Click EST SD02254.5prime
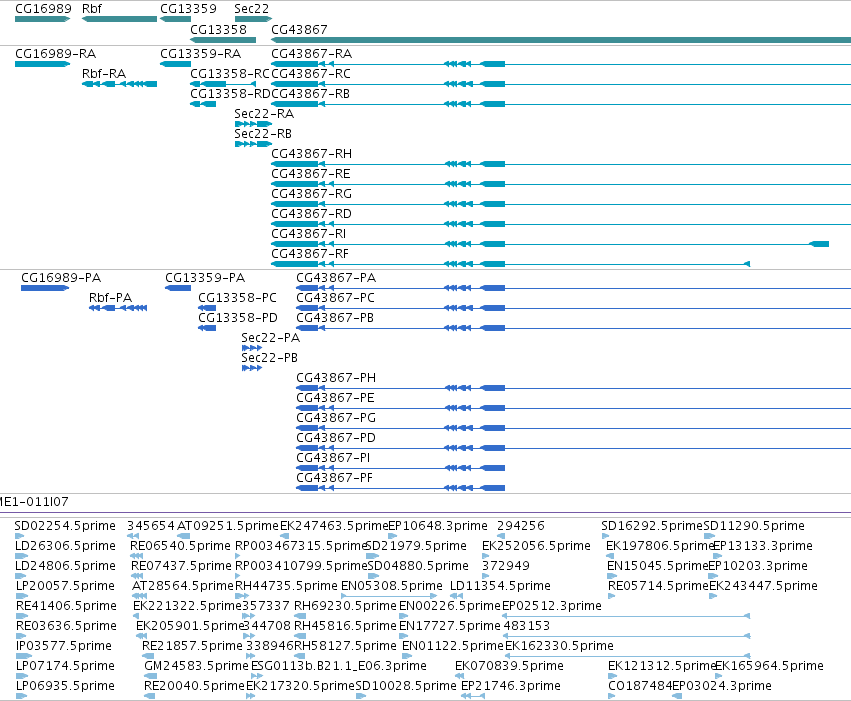The width and height of the screenshot is (851, 701). [65, 526]
